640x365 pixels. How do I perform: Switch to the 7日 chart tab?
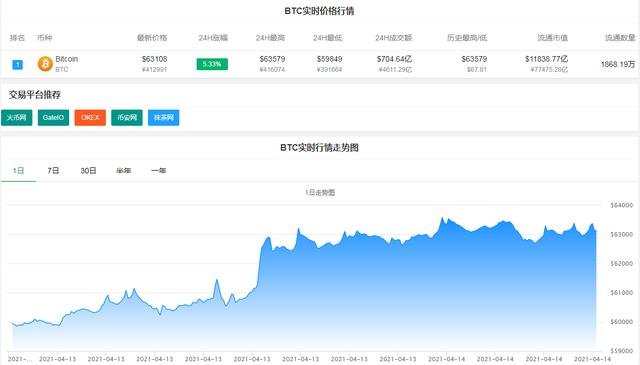click(53, 171)
